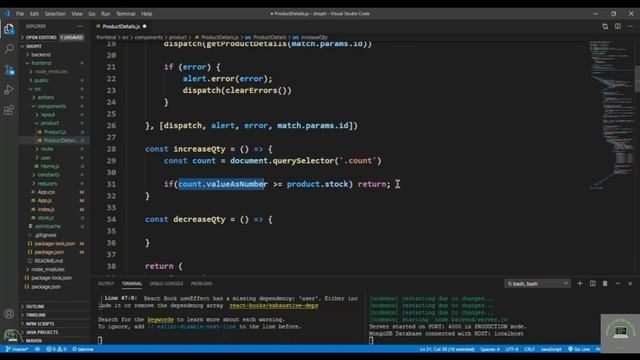Click the master branch indicator in status bar

click(x=17, y=349)
